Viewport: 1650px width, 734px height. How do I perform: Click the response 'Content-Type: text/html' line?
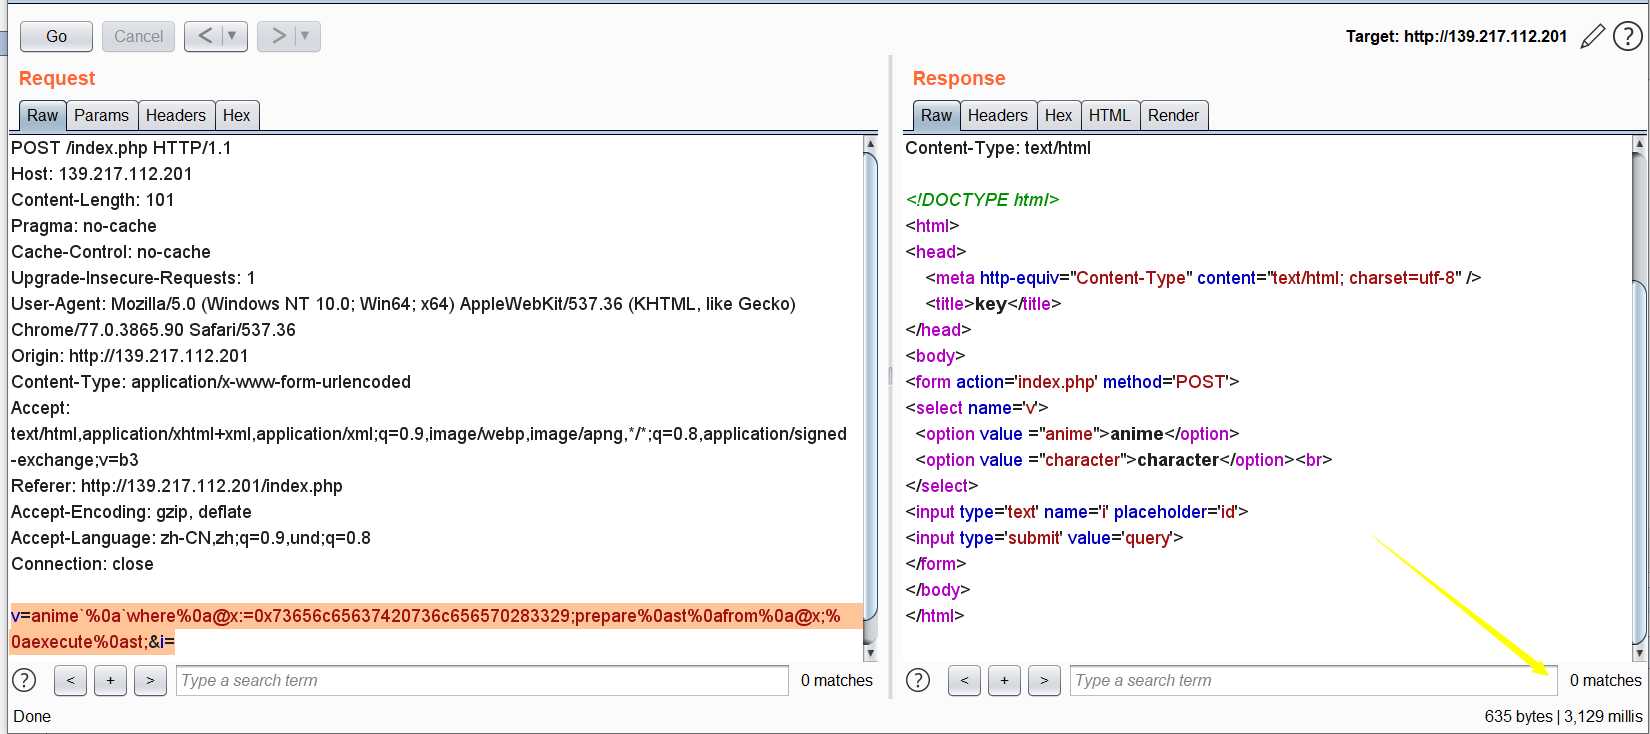pyautogui.click(x=998, y=148)
